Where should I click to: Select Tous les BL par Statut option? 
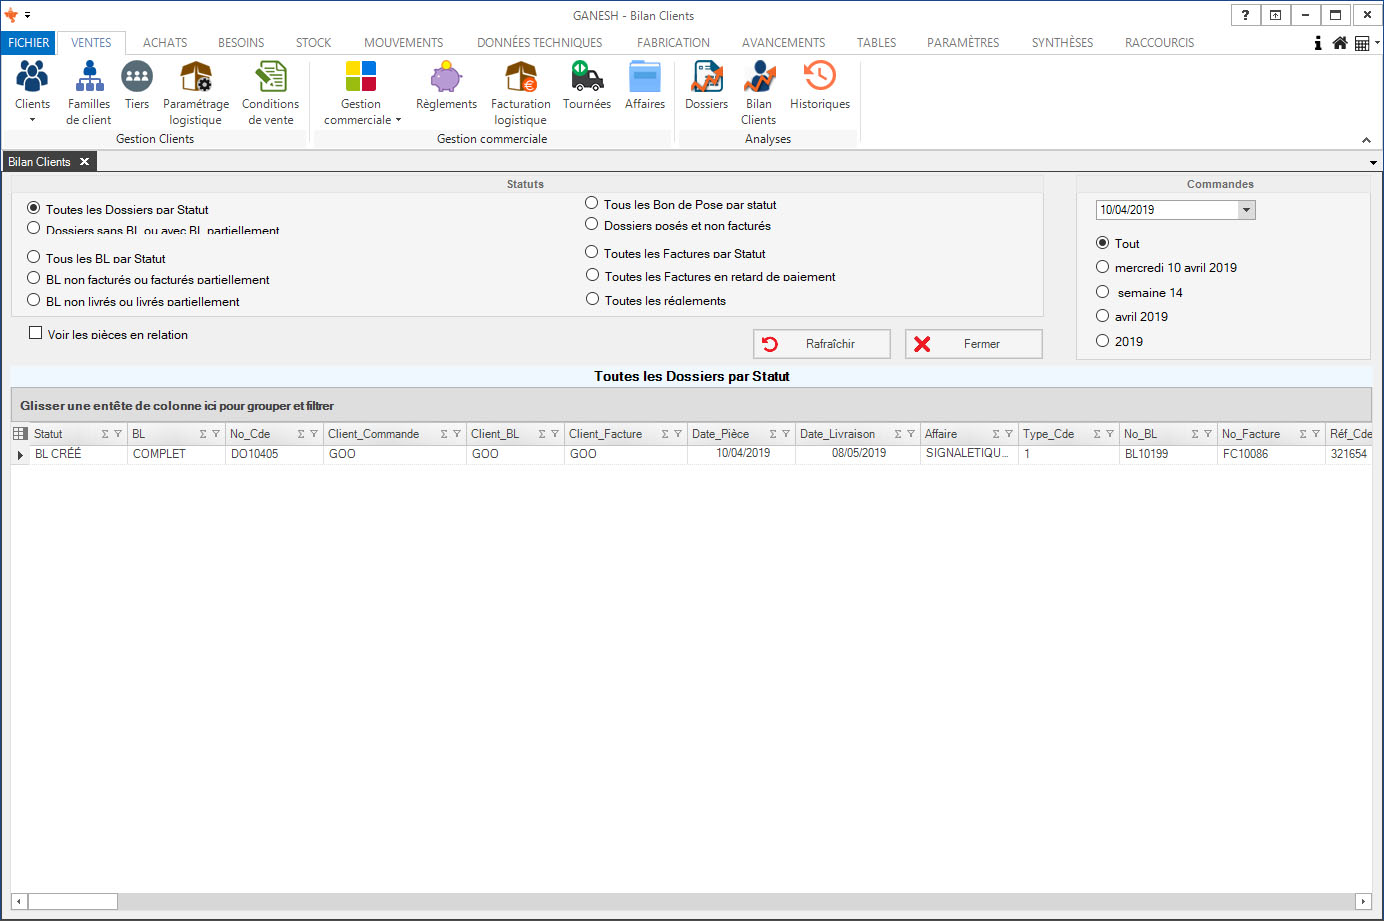pyautogui.click(x=34, y=257)
